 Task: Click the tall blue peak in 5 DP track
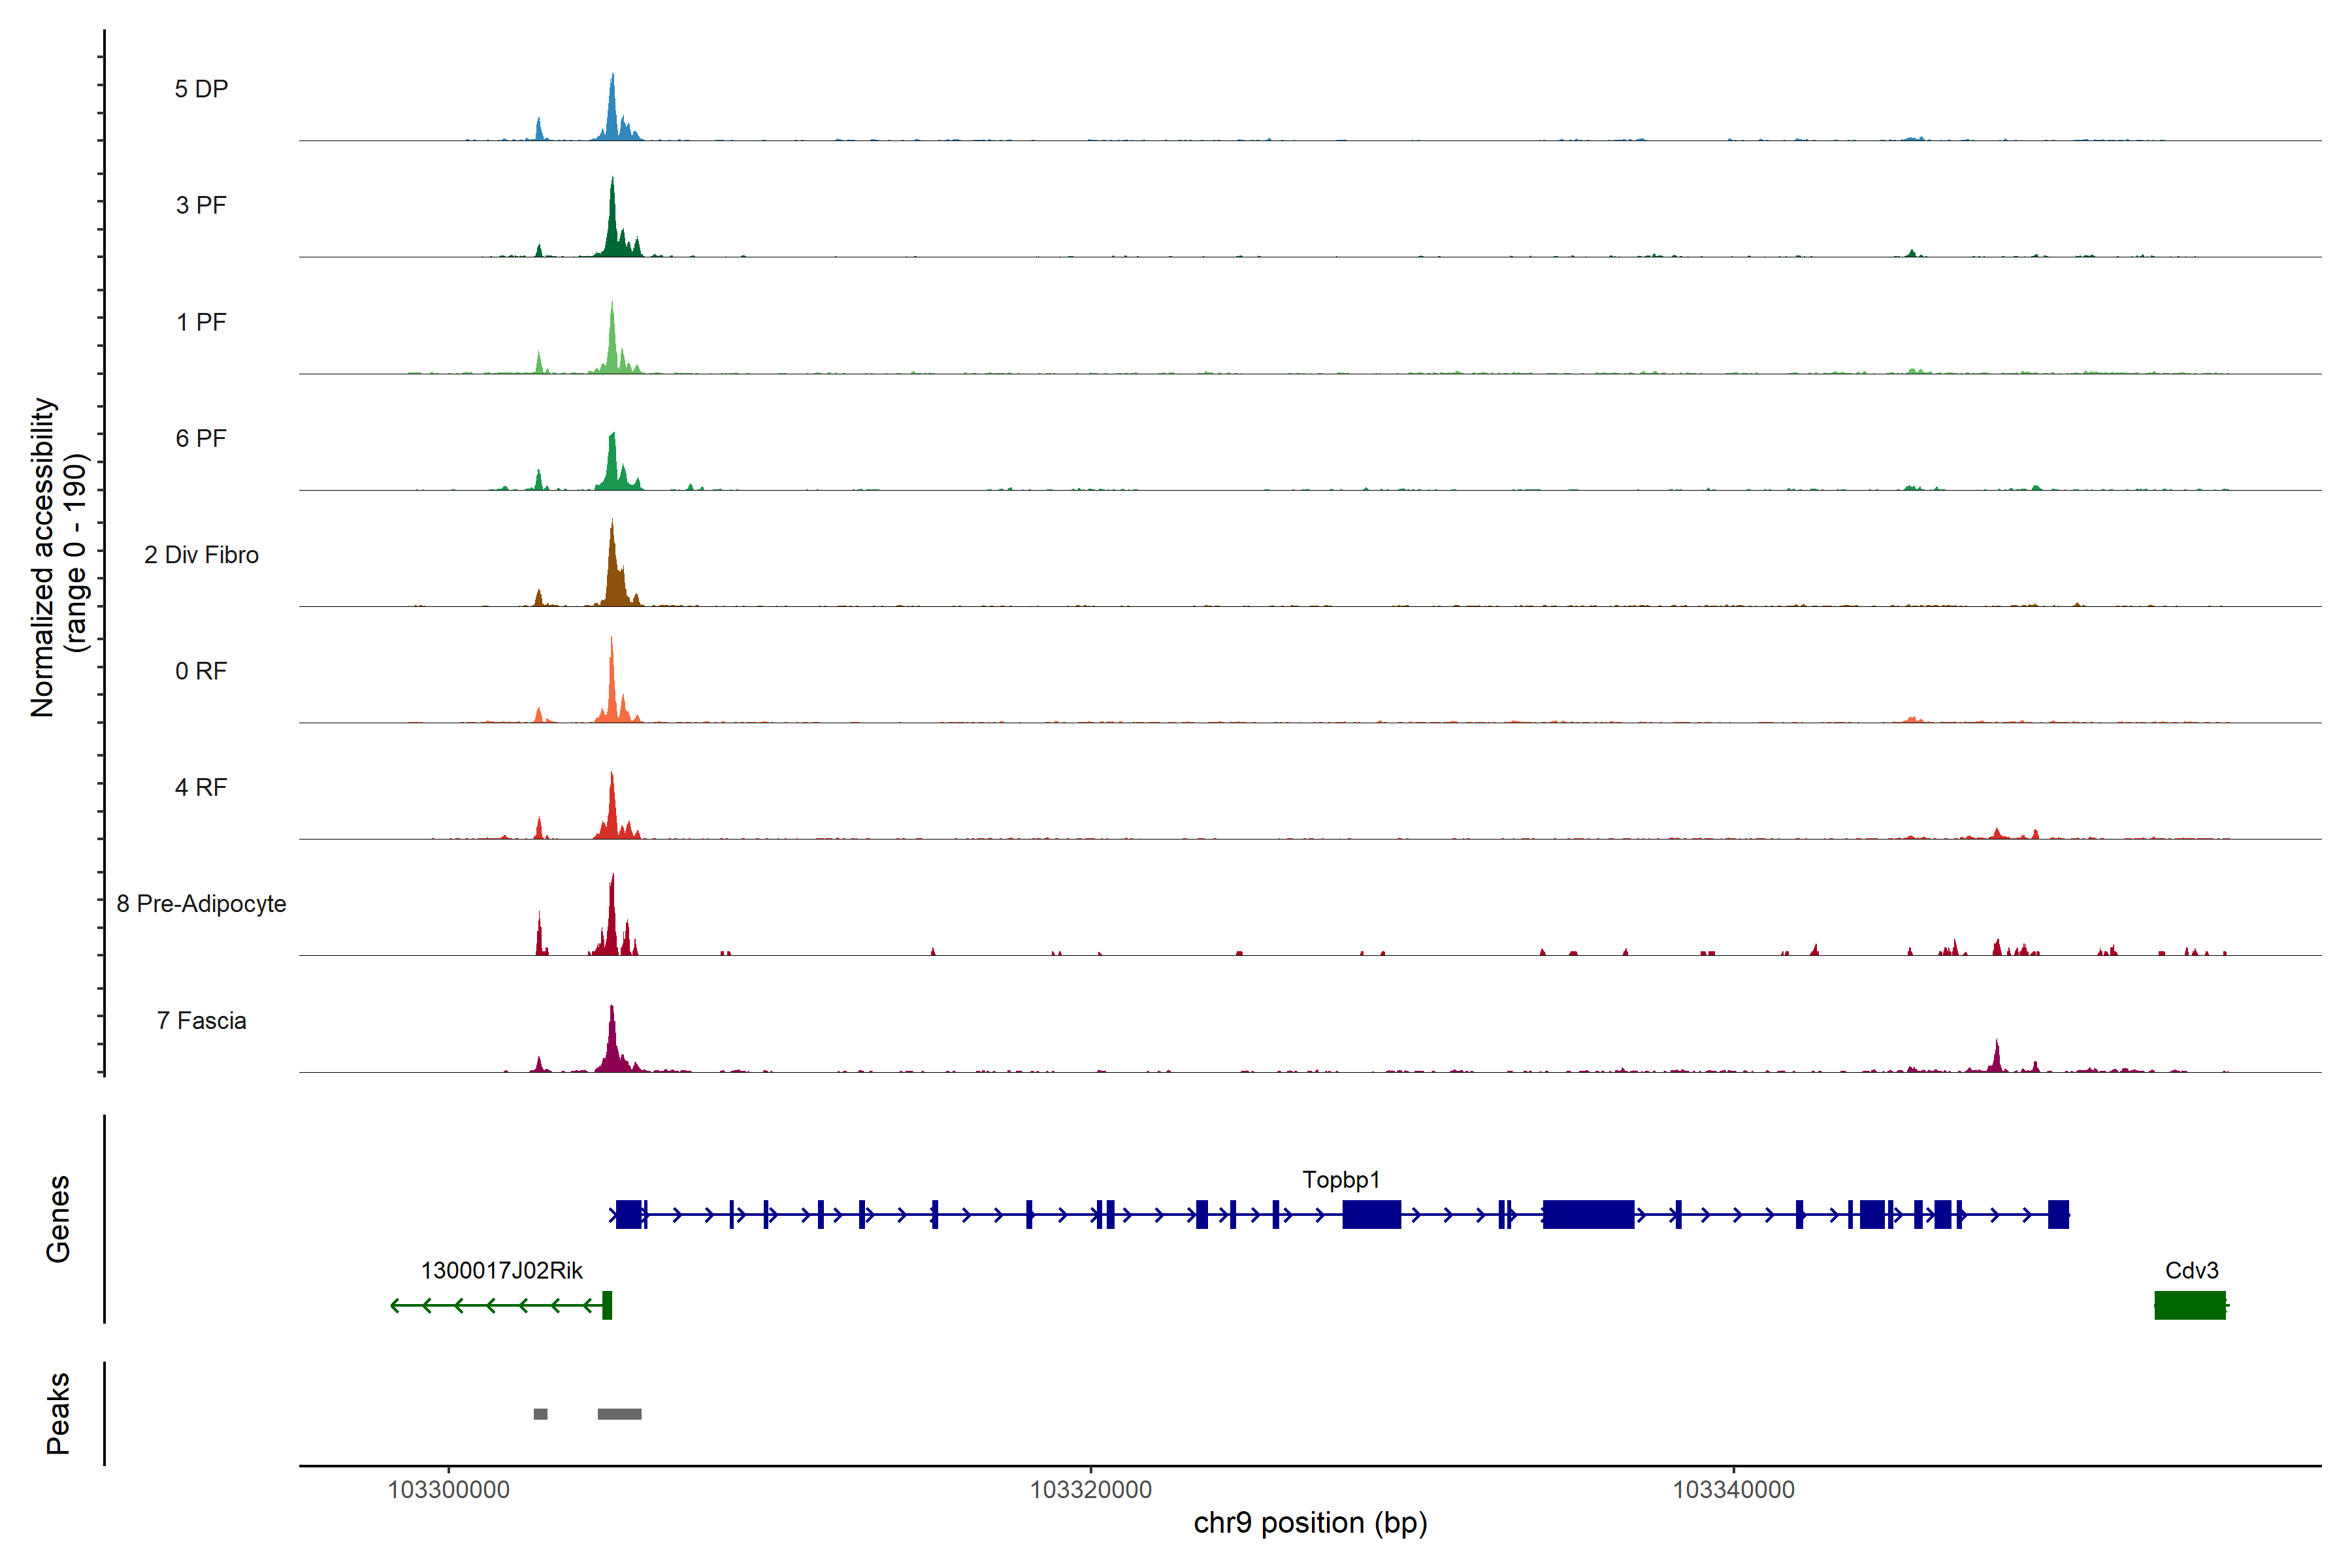[x=612, y=110]
